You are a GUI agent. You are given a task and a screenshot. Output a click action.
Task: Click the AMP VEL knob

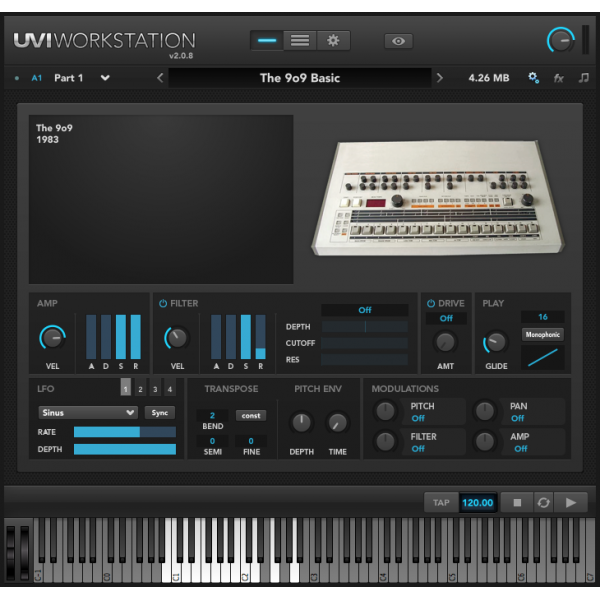[x=52, y=338]
